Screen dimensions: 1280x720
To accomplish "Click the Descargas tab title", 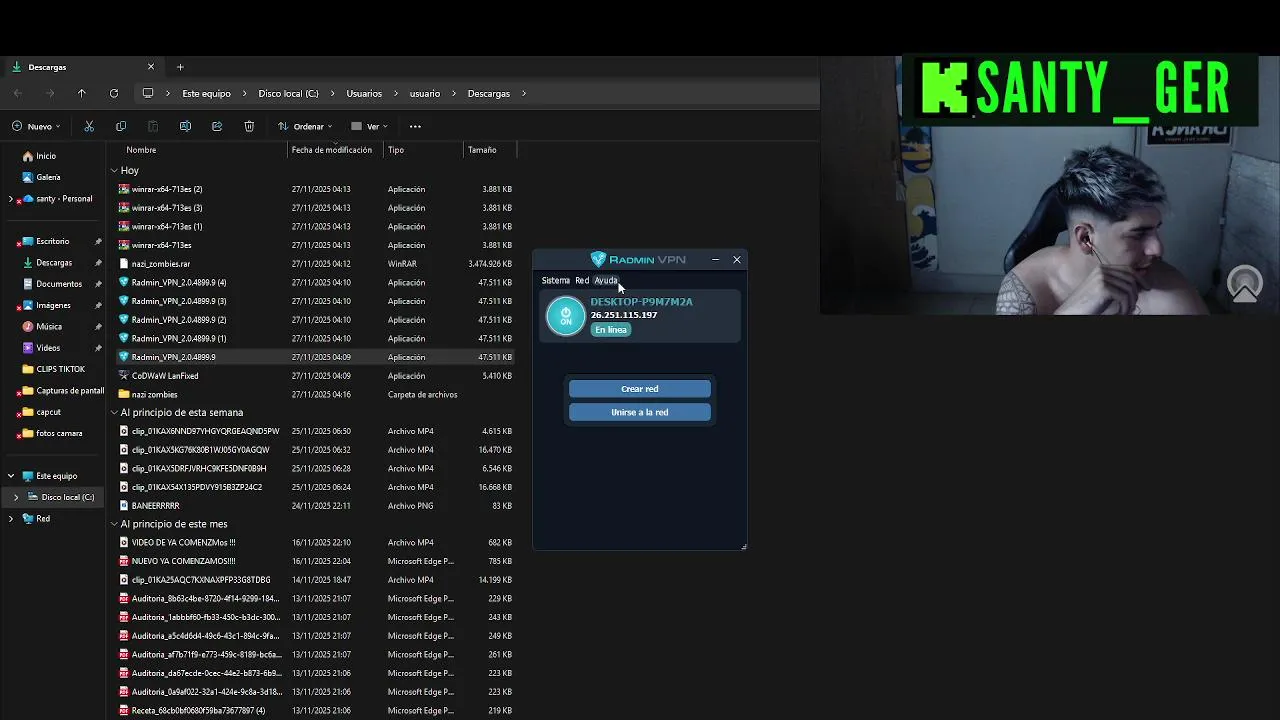I will point(47,67).
